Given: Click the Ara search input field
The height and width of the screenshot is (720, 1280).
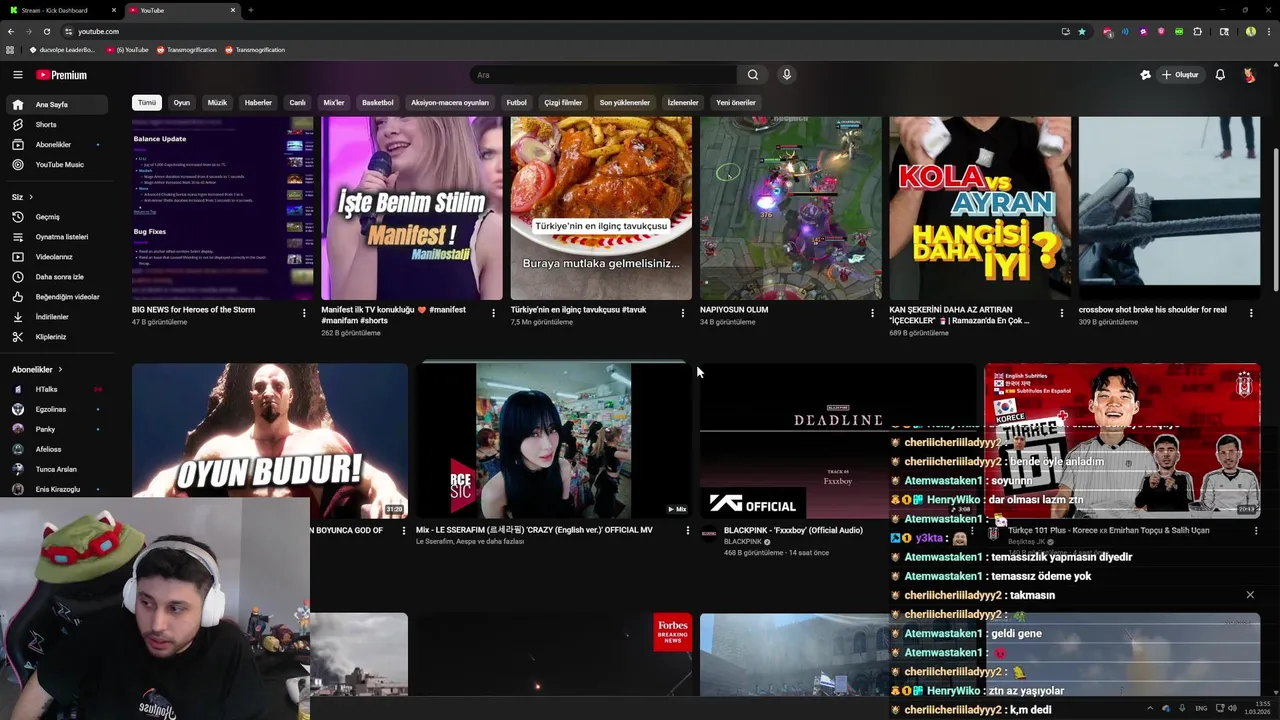Looking at the screenshot, I should 603,75.
